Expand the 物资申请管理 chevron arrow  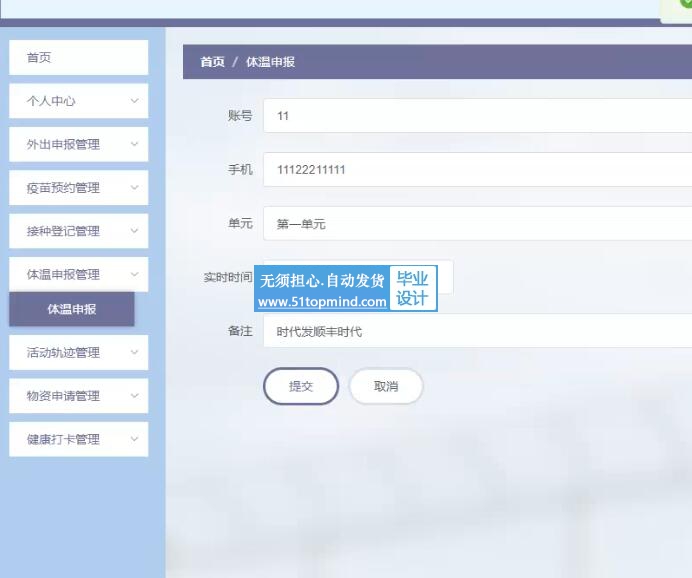click(x=135, y=396)
